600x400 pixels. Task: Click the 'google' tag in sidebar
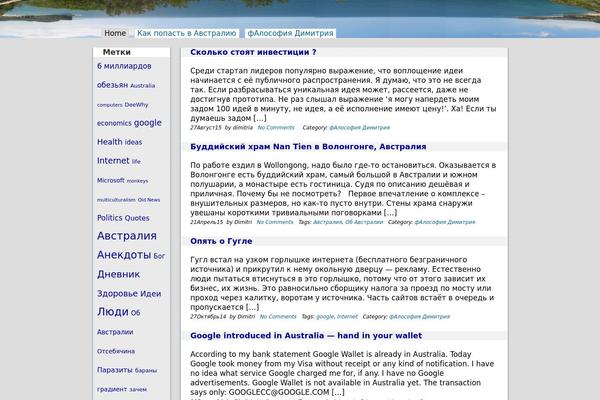(x=148, y=123)
